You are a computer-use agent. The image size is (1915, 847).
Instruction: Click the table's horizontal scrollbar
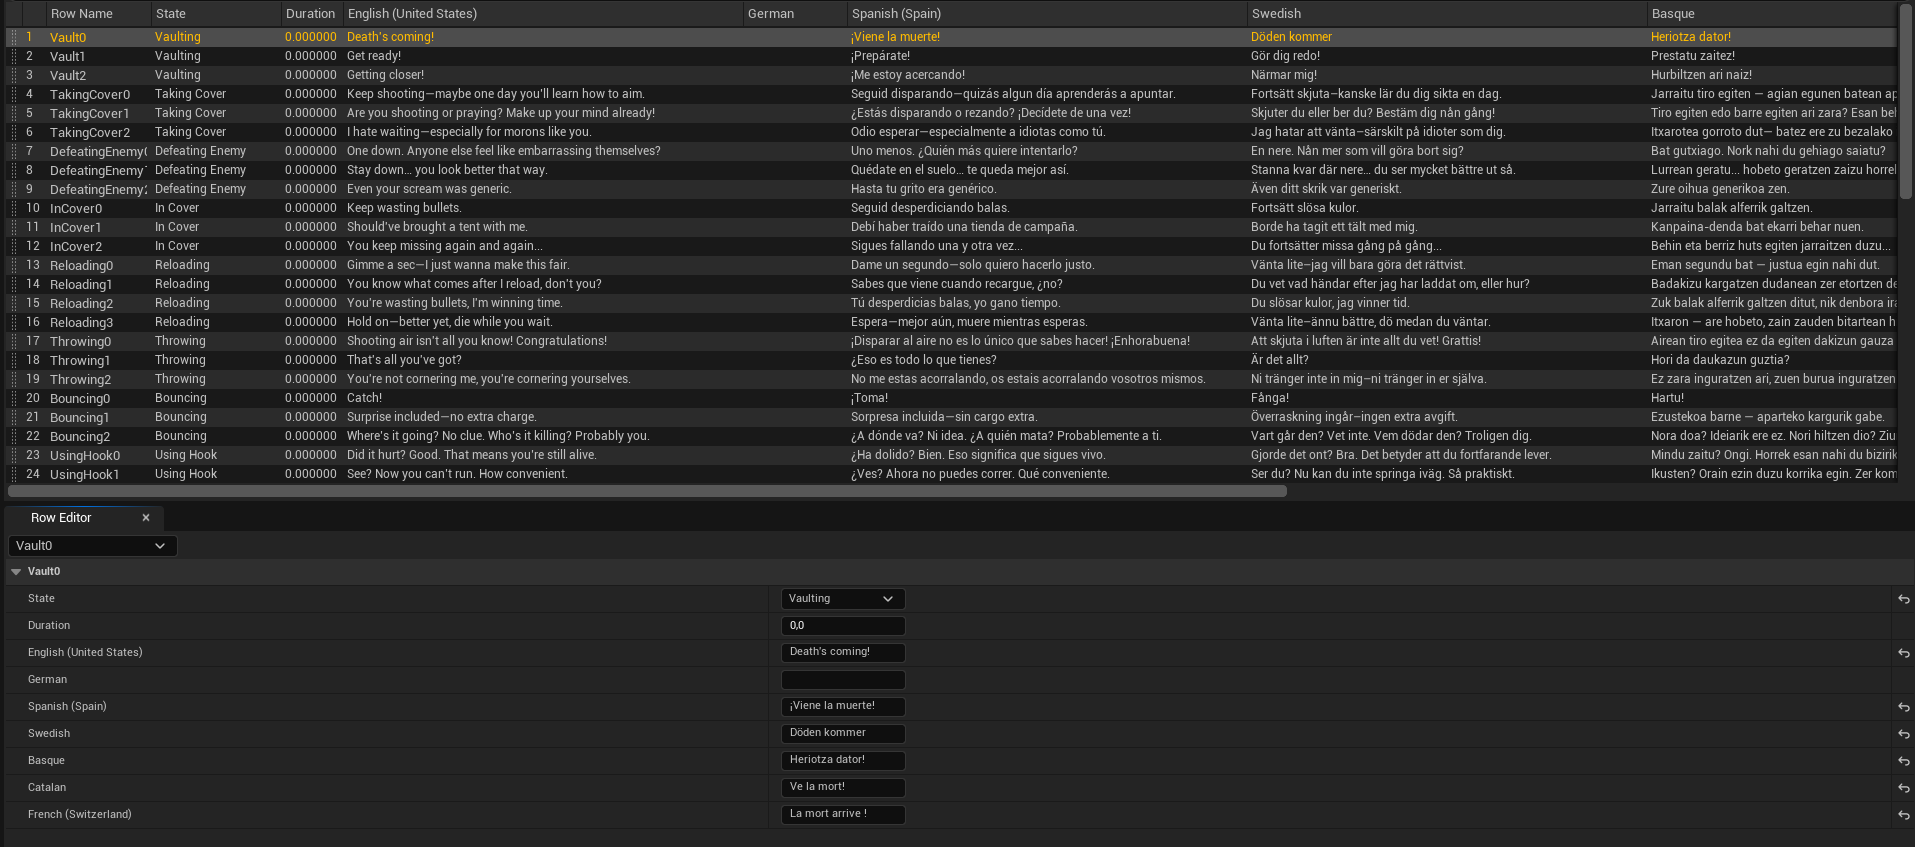coord(647,491)
